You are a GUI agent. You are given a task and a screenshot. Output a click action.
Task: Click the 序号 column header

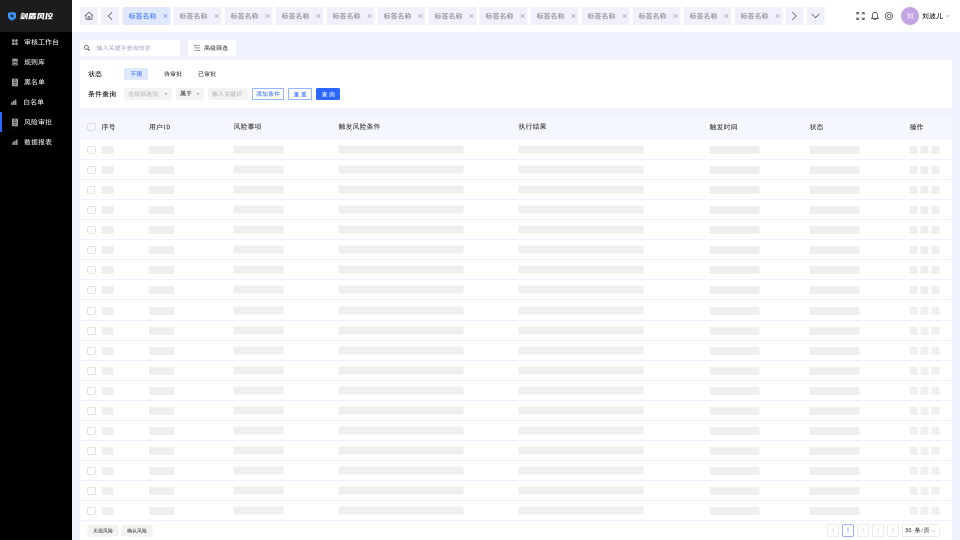point(108,127)
